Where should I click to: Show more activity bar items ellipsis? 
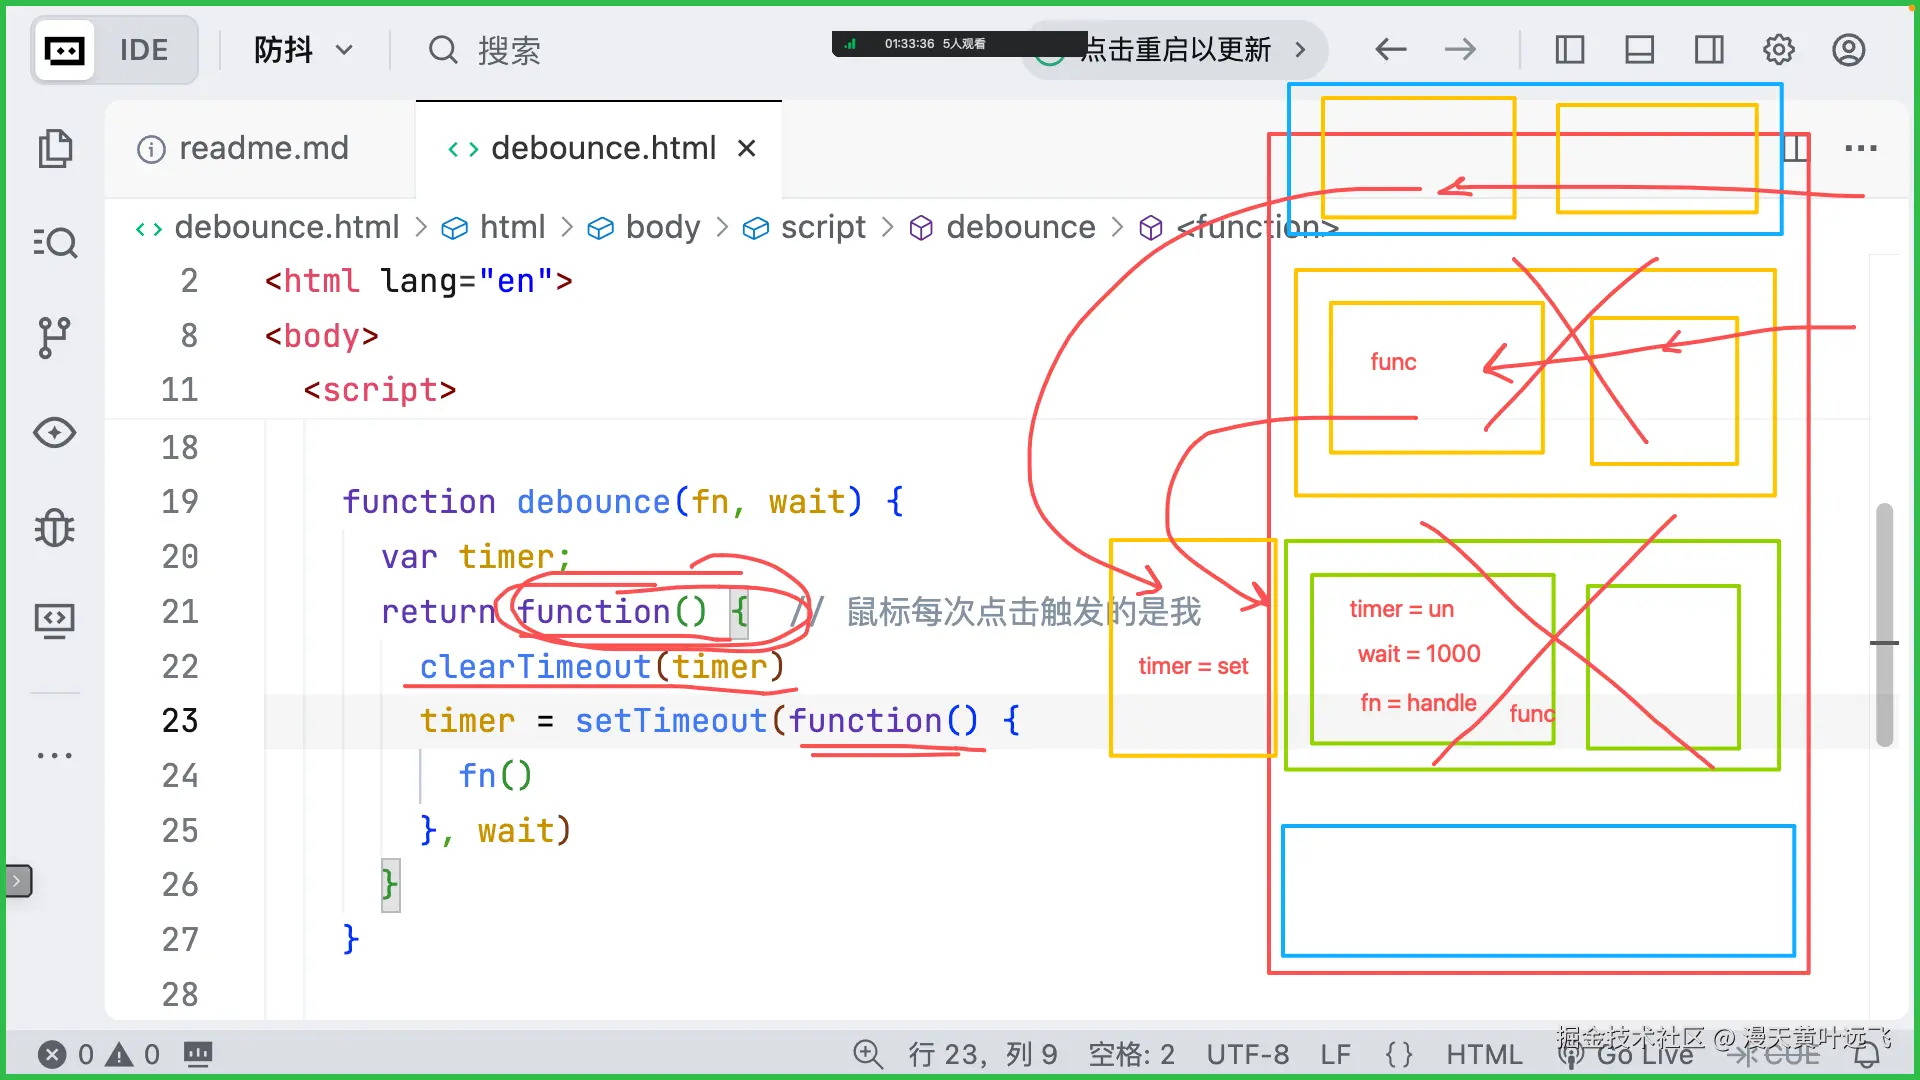coord(55,755)
